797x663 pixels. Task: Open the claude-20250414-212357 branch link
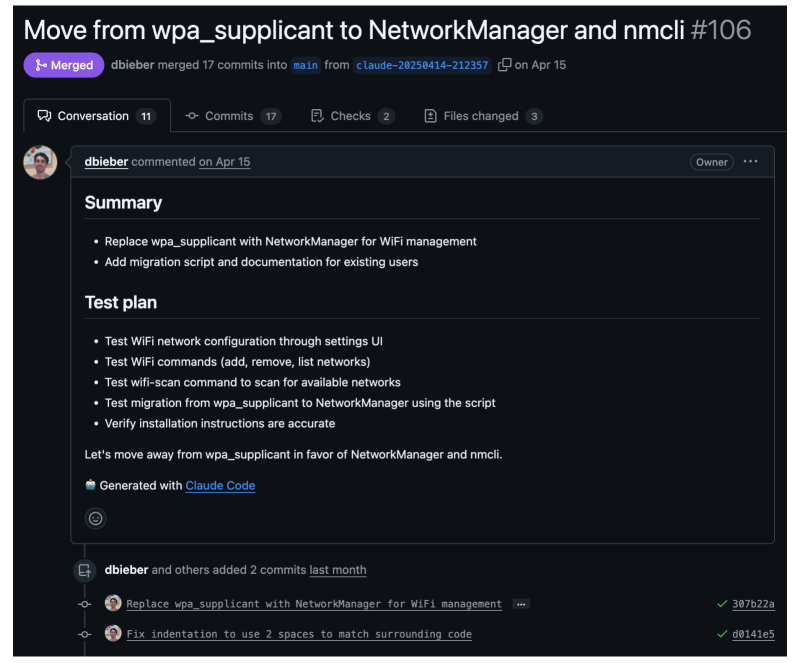pos(422,66)
